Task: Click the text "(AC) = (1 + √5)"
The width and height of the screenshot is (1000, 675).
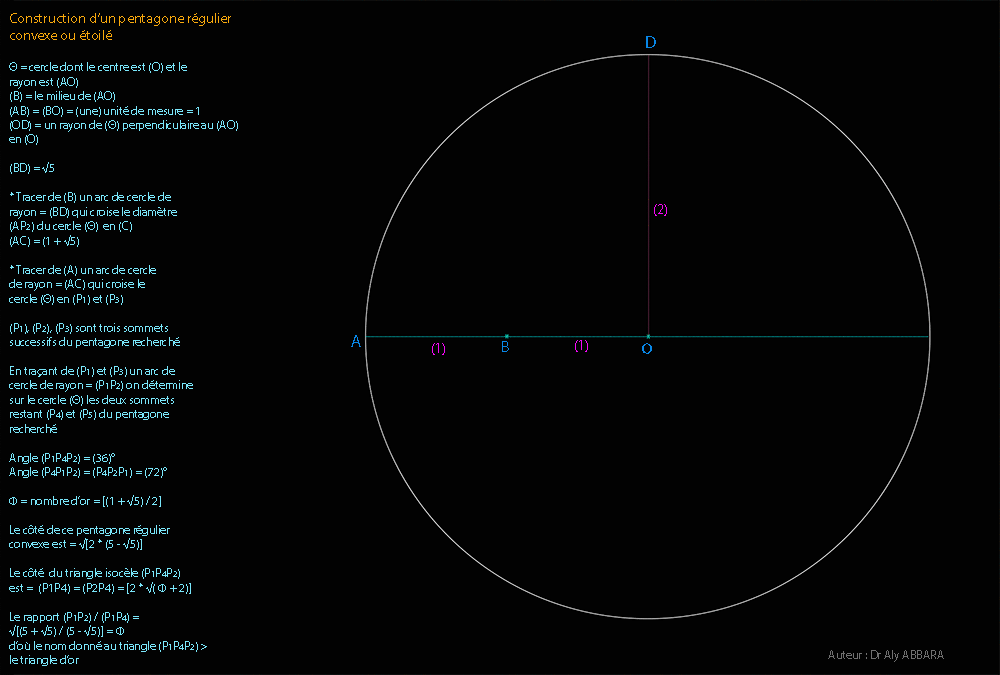Action: pyautogui.click(x=44, y=241)
